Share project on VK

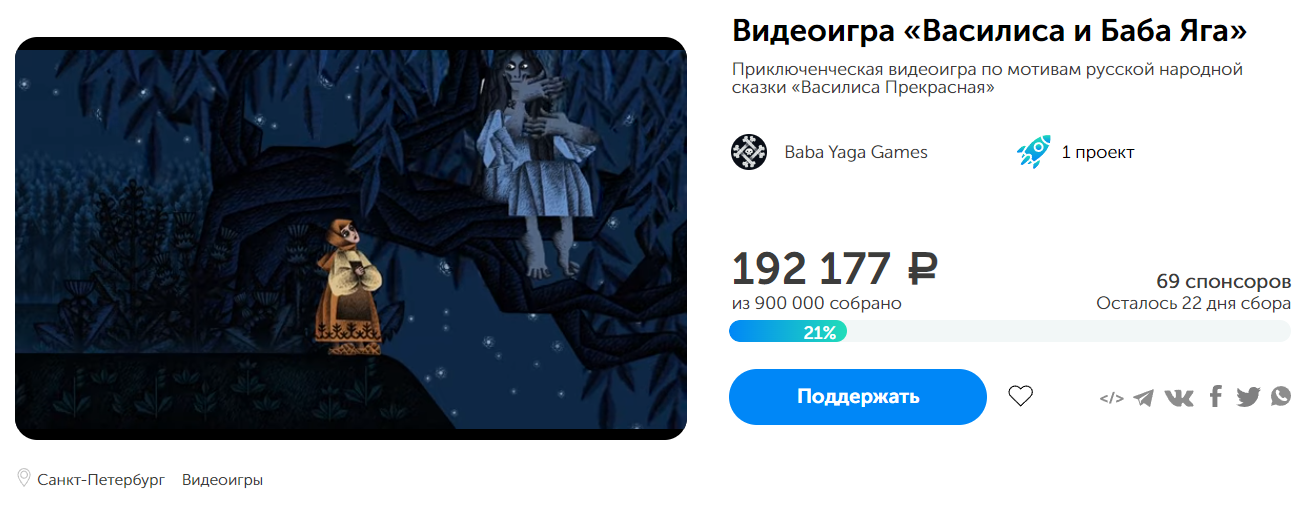point(1179,397)
